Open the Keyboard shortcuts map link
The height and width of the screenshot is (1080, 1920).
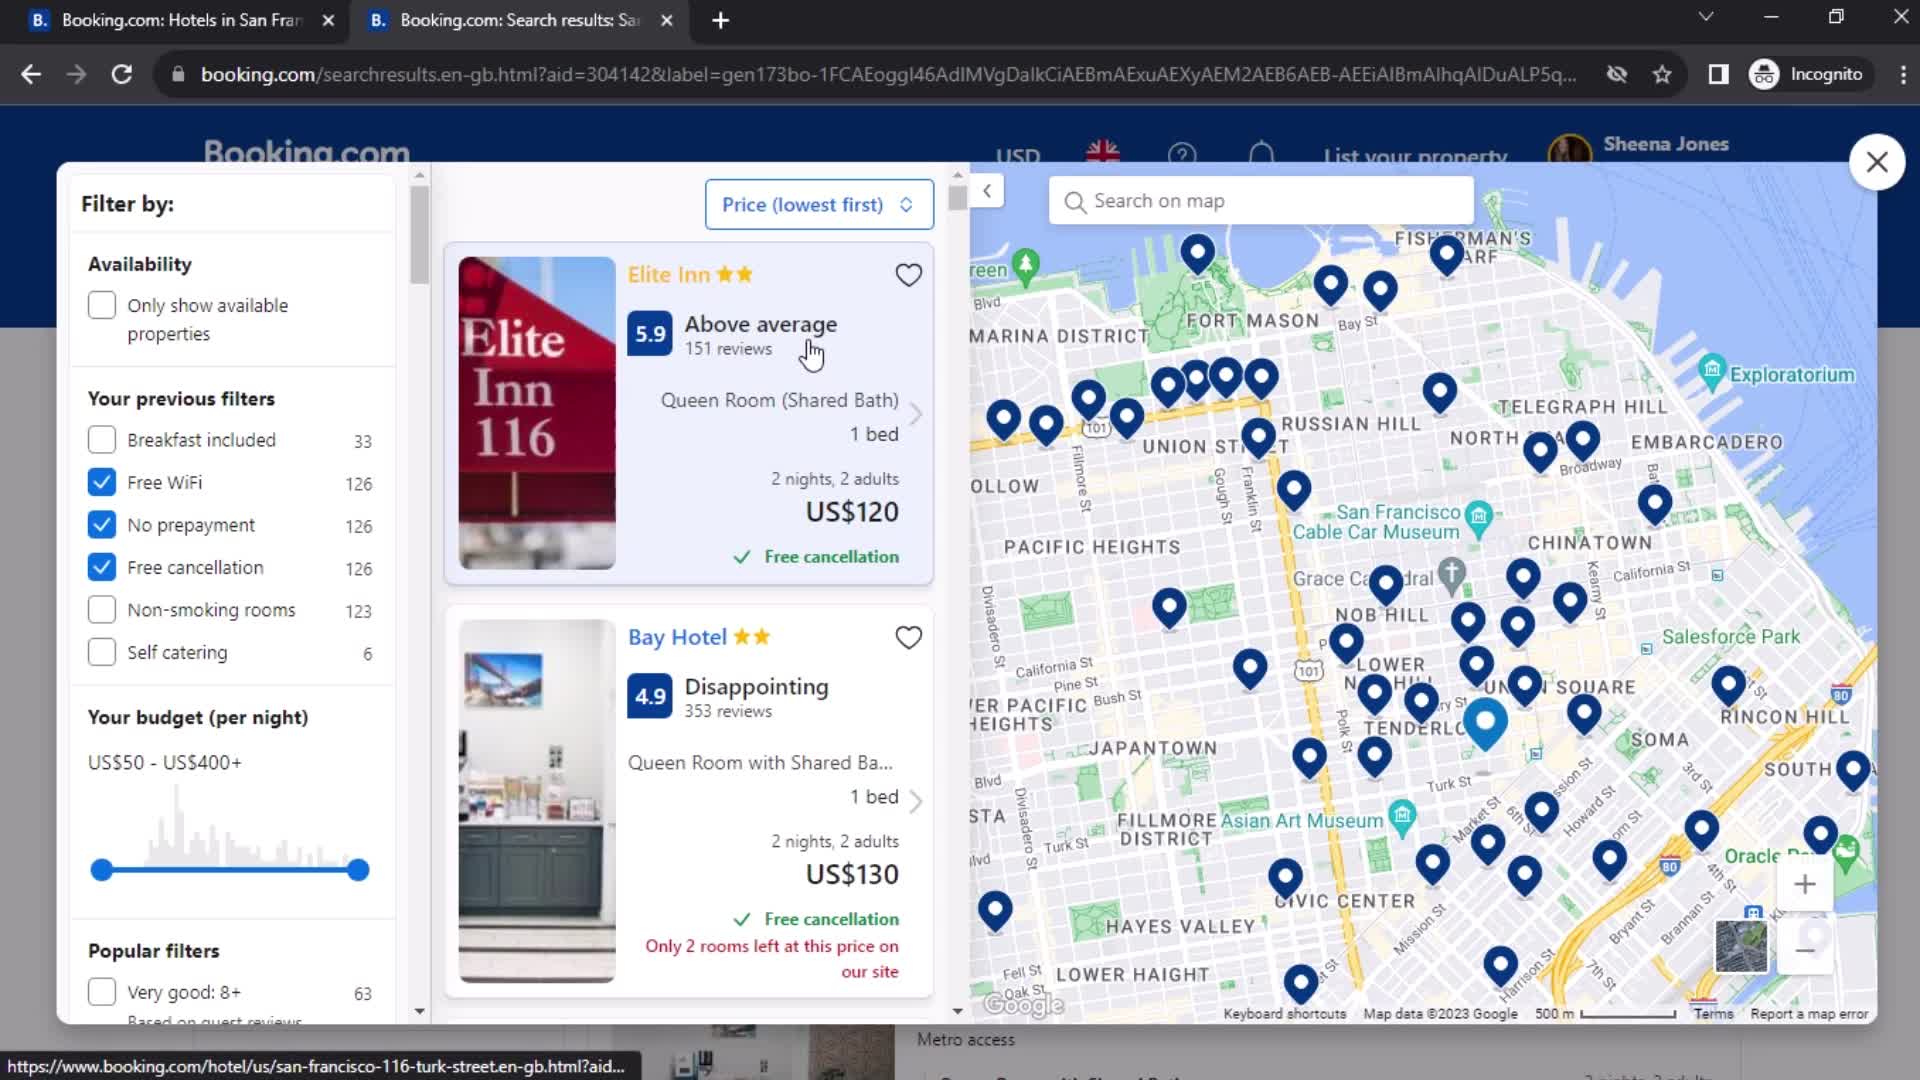coord(1284,1014)
